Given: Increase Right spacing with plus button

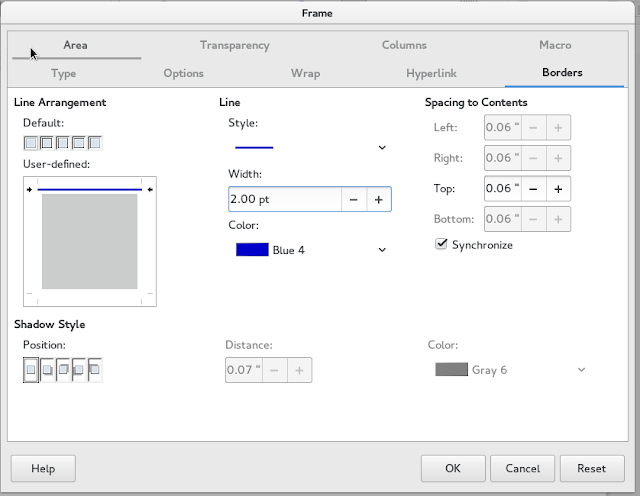Looking at the screenshot, I should click(558, 158).
